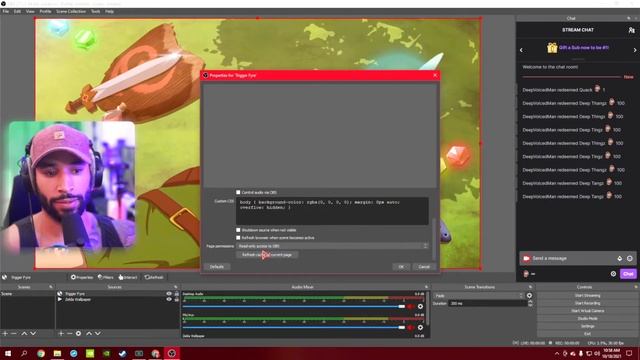Show next chat banner item arrow

click(635, 50)
